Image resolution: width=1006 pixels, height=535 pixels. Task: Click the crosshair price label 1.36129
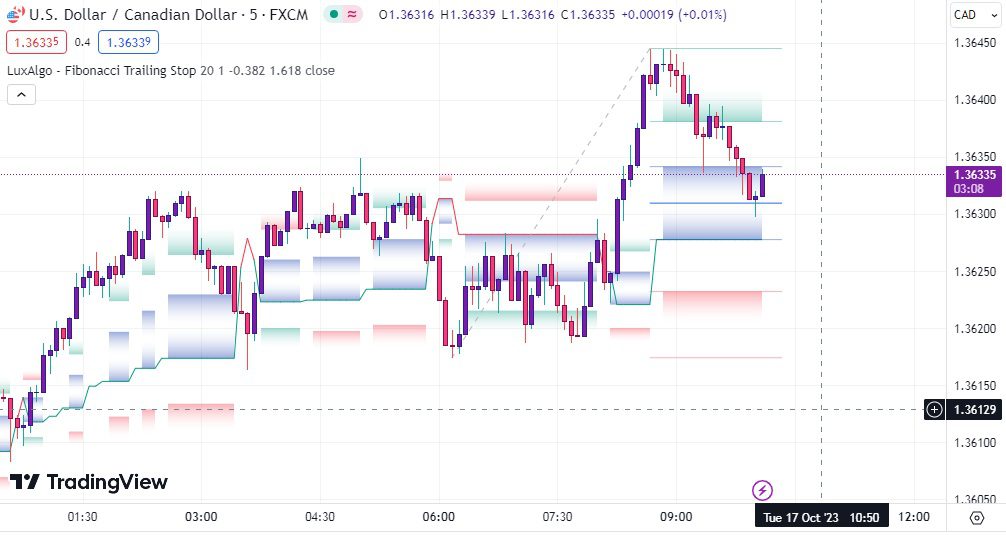pos(975,409)
